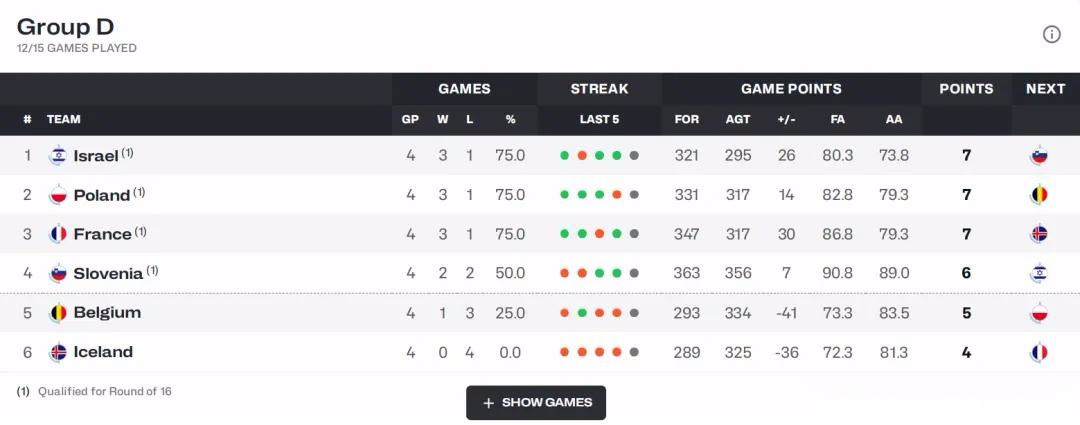Click next-opponent flag in Iceland's row
This screenshot has height=425, width=1080.
click(1039, 352)
